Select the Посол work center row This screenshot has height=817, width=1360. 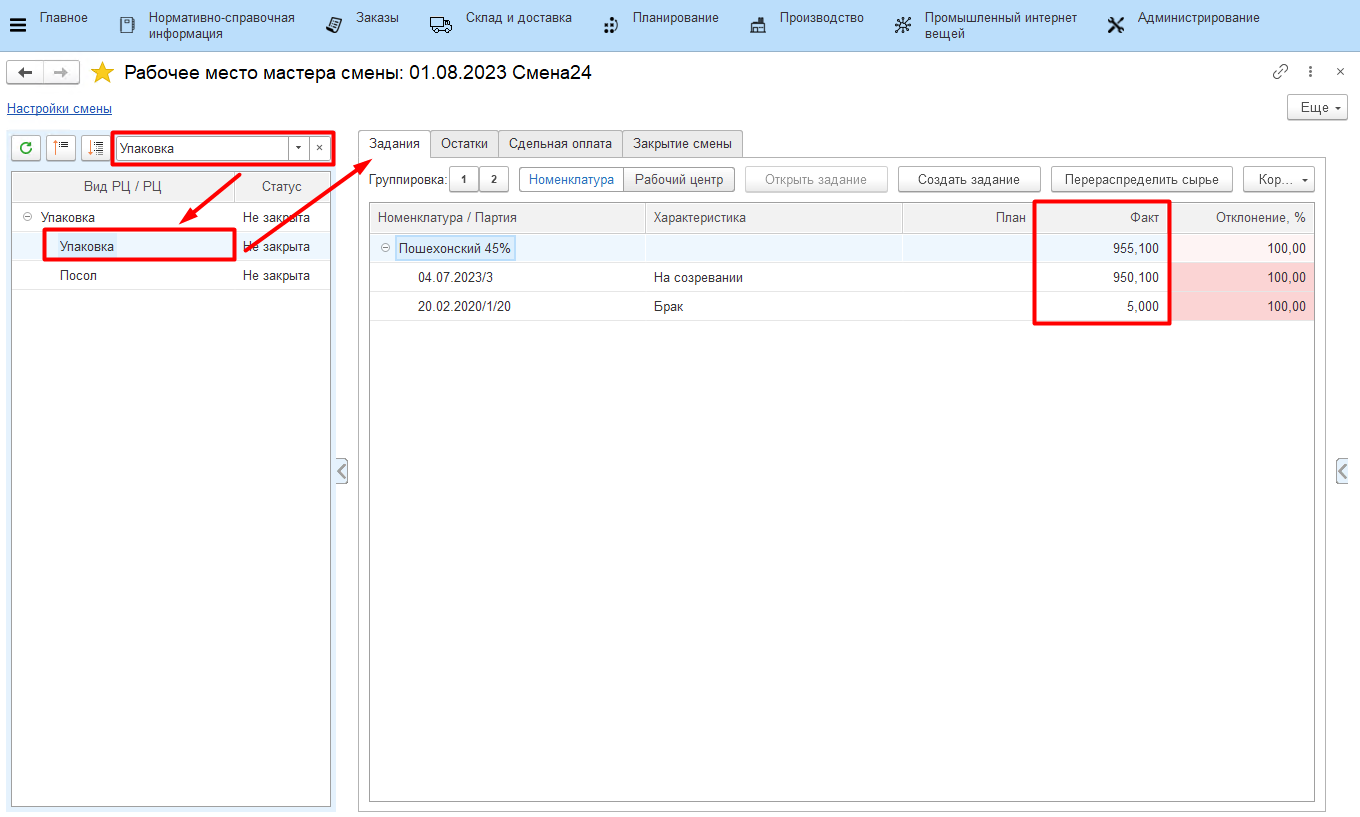(x=78, y=276)
